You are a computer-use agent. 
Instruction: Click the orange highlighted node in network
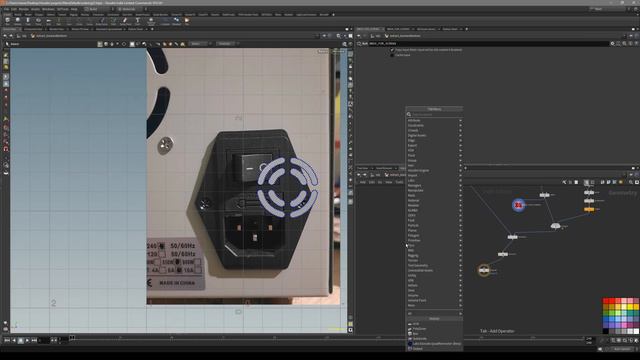[589, 209]
